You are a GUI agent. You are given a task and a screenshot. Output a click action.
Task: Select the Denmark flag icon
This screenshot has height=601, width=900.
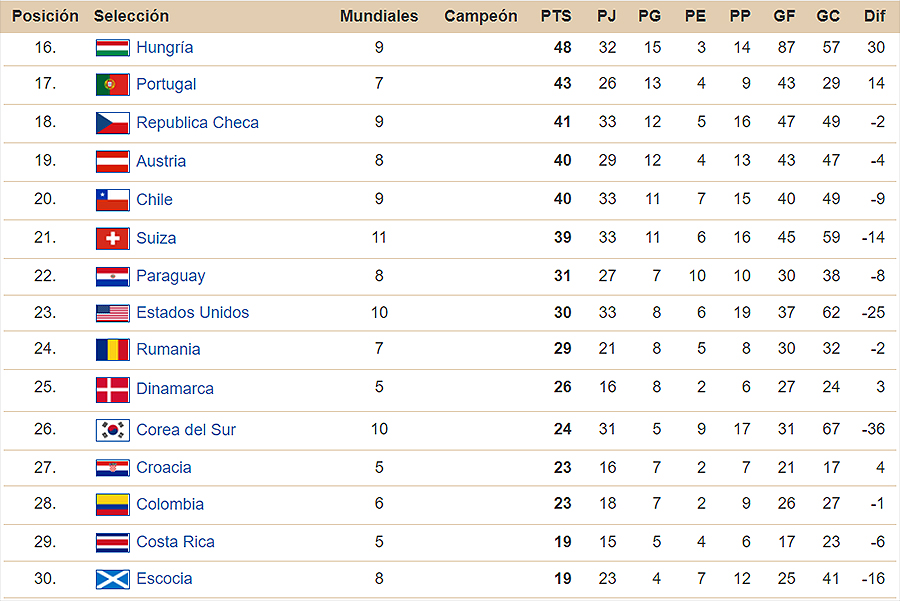tap(112, 390)
